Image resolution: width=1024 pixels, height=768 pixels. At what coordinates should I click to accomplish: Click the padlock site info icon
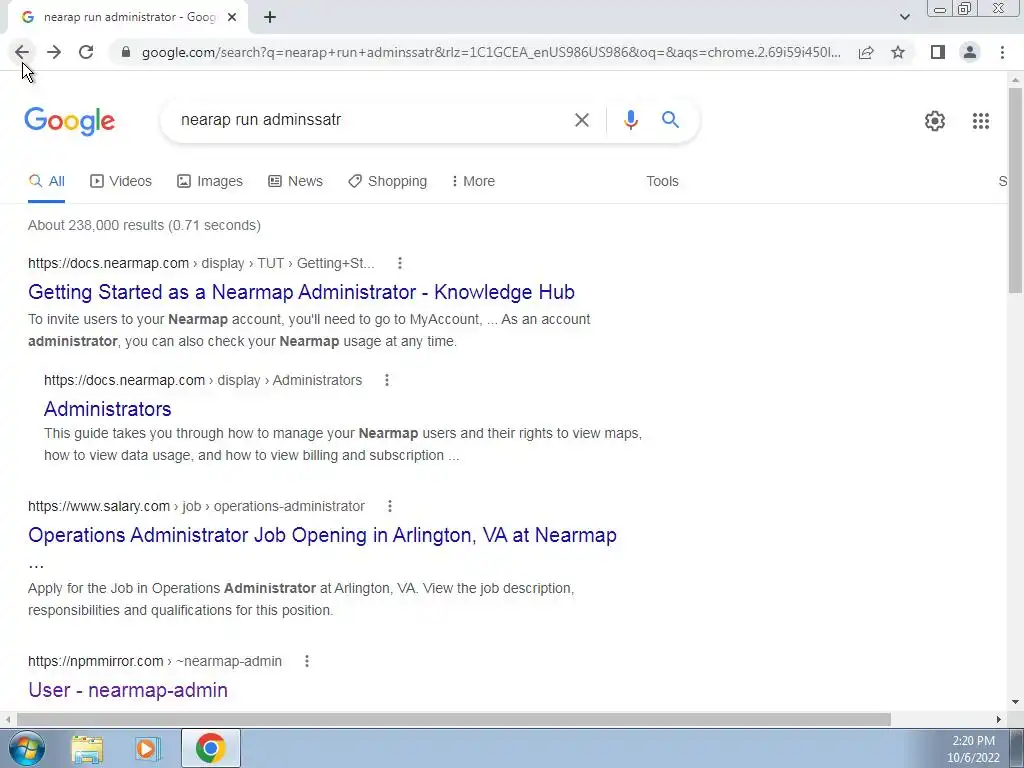pyautogui.click(x=126, y=52)
